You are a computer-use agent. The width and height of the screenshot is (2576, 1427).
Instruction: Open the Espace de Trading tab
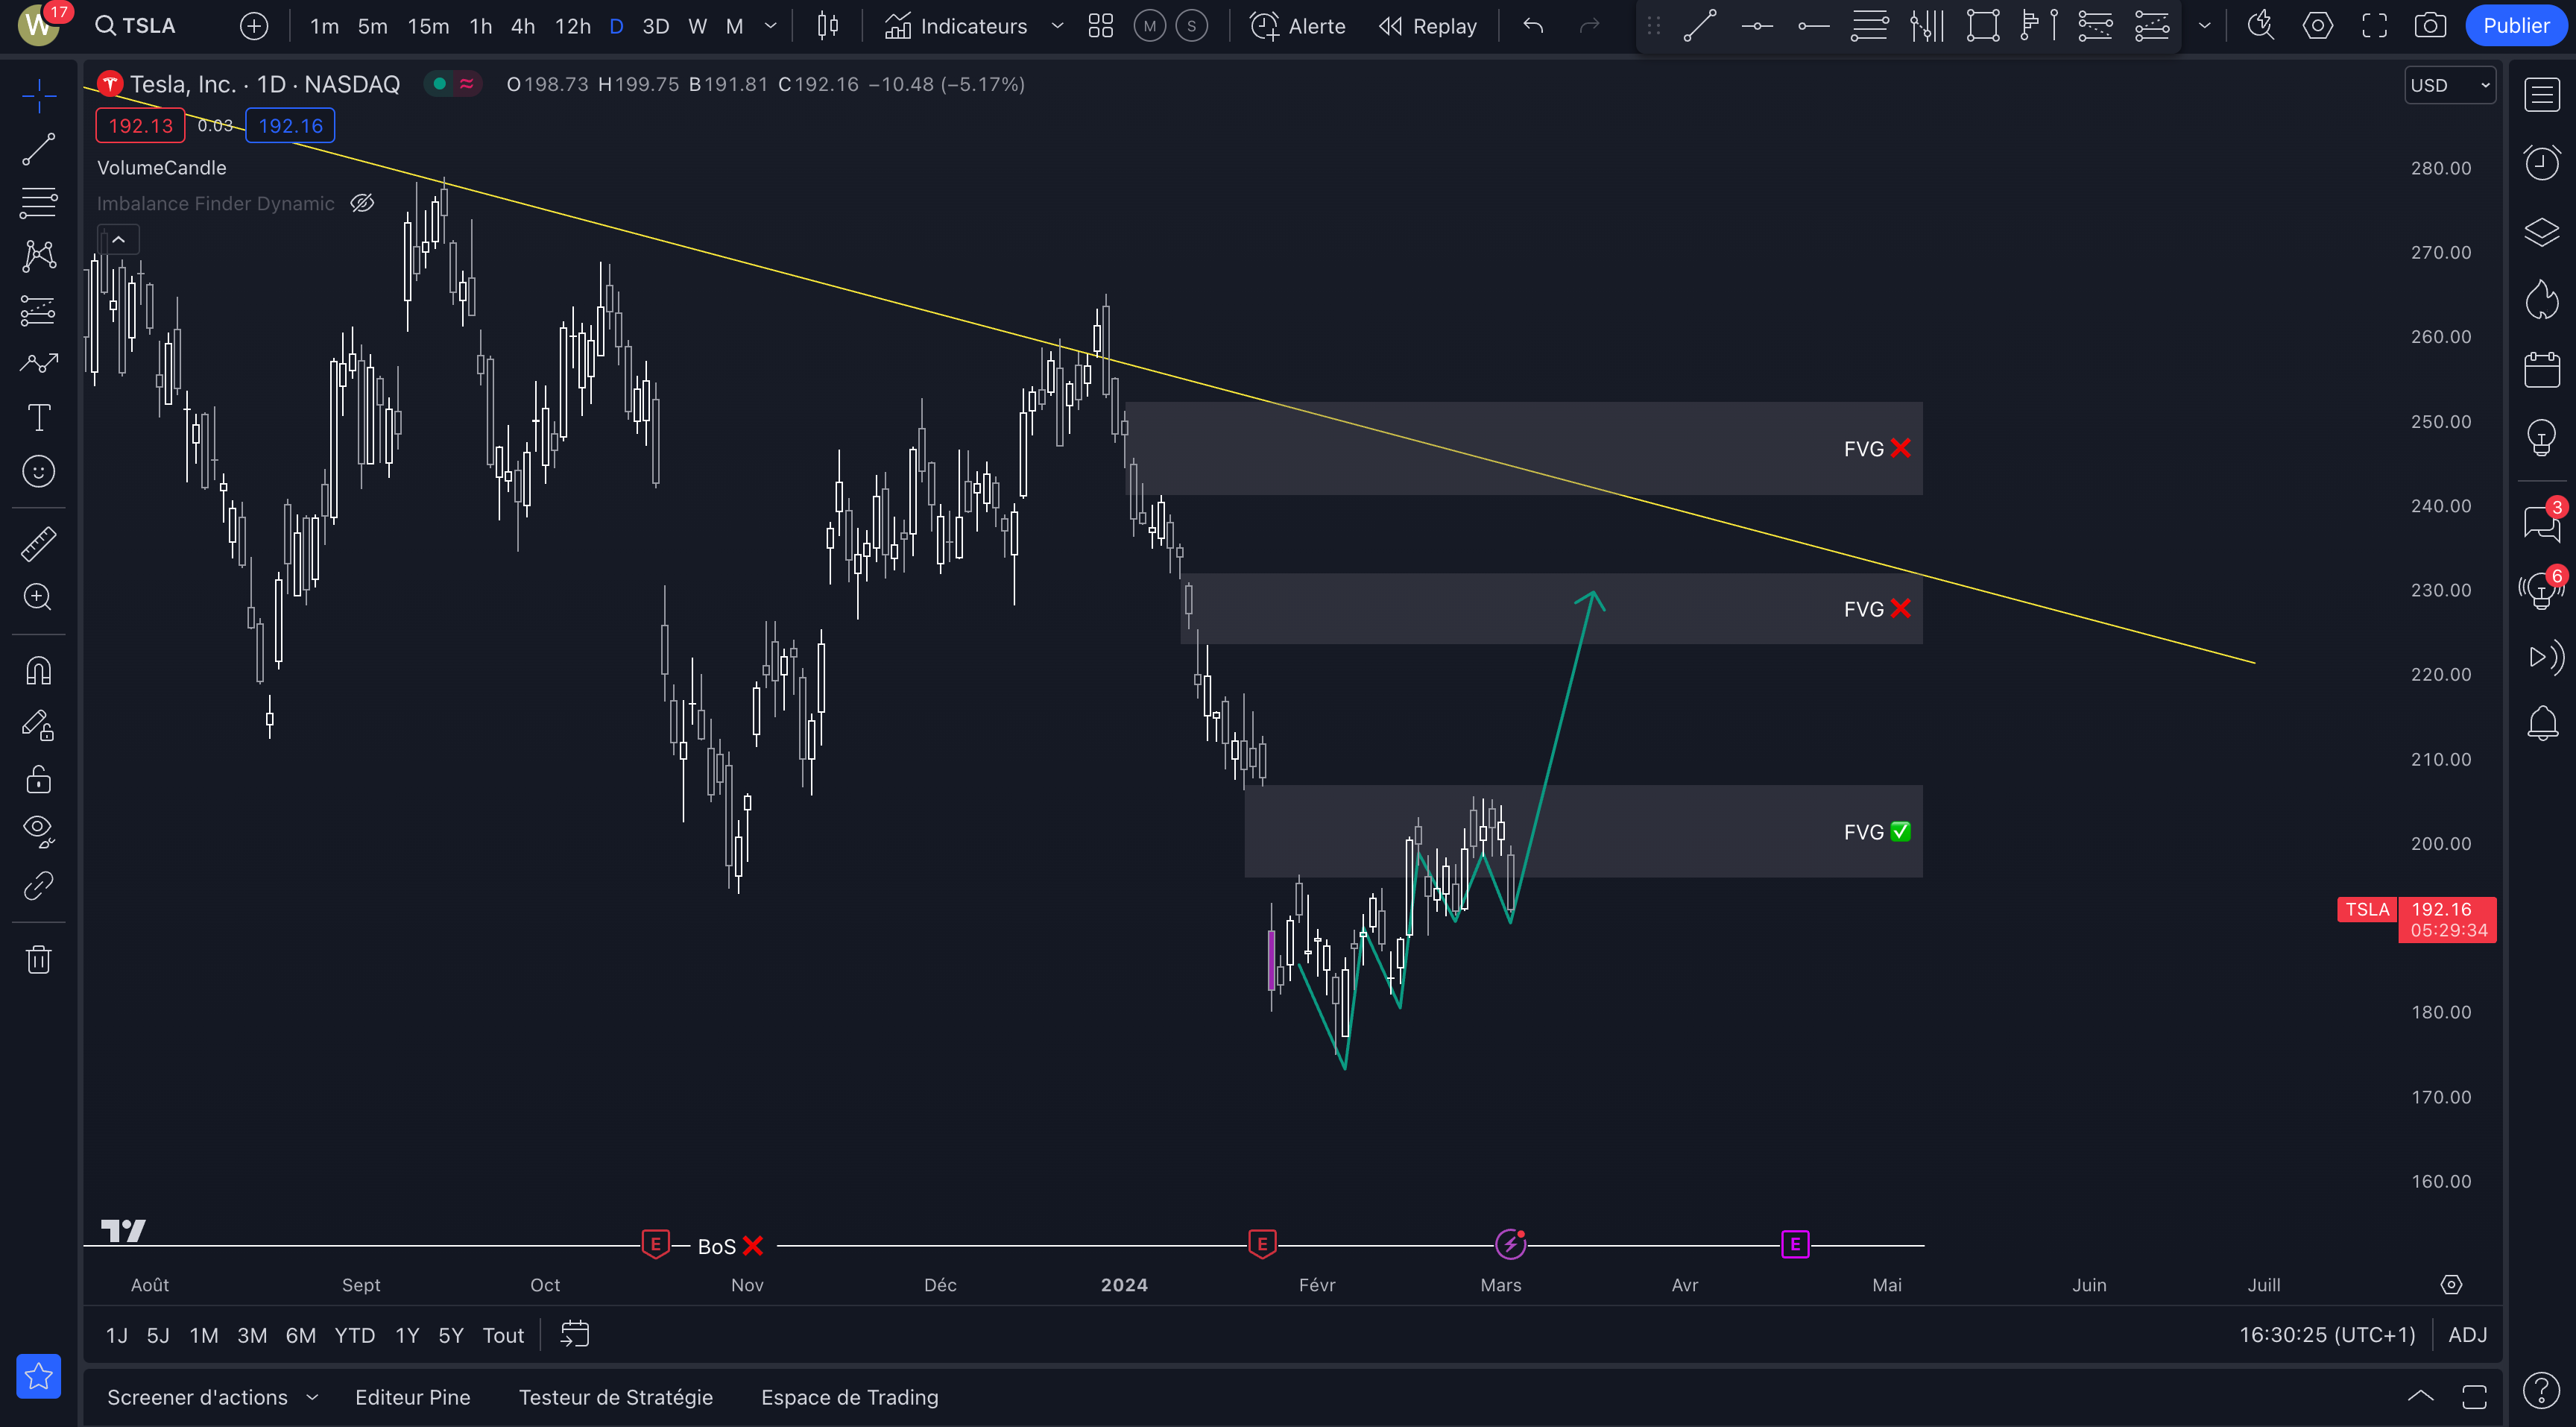point(850,1397)
